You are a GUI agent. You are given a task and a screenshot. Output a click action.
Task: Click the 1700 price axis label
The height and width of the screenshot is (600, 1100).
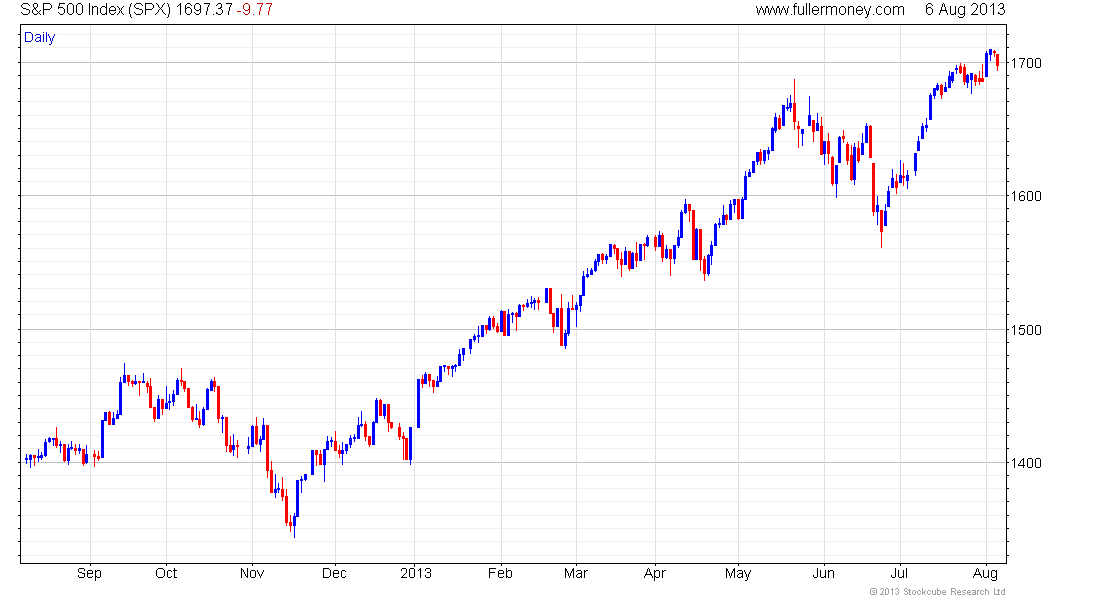tap(1026, 63)
